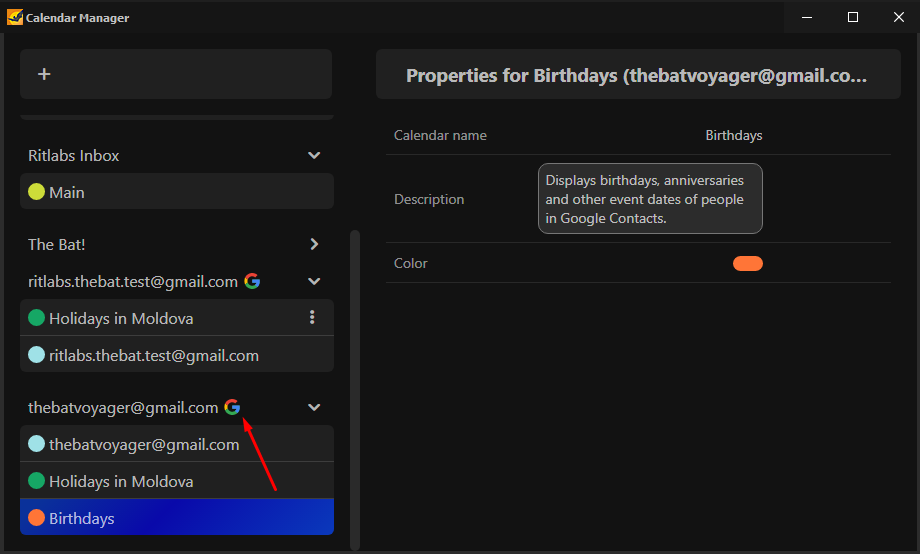Image resolution: width=920 pixels, height=554 pixels.
Task: Minimize the Calendar Manager window
Action: [807, 17]
